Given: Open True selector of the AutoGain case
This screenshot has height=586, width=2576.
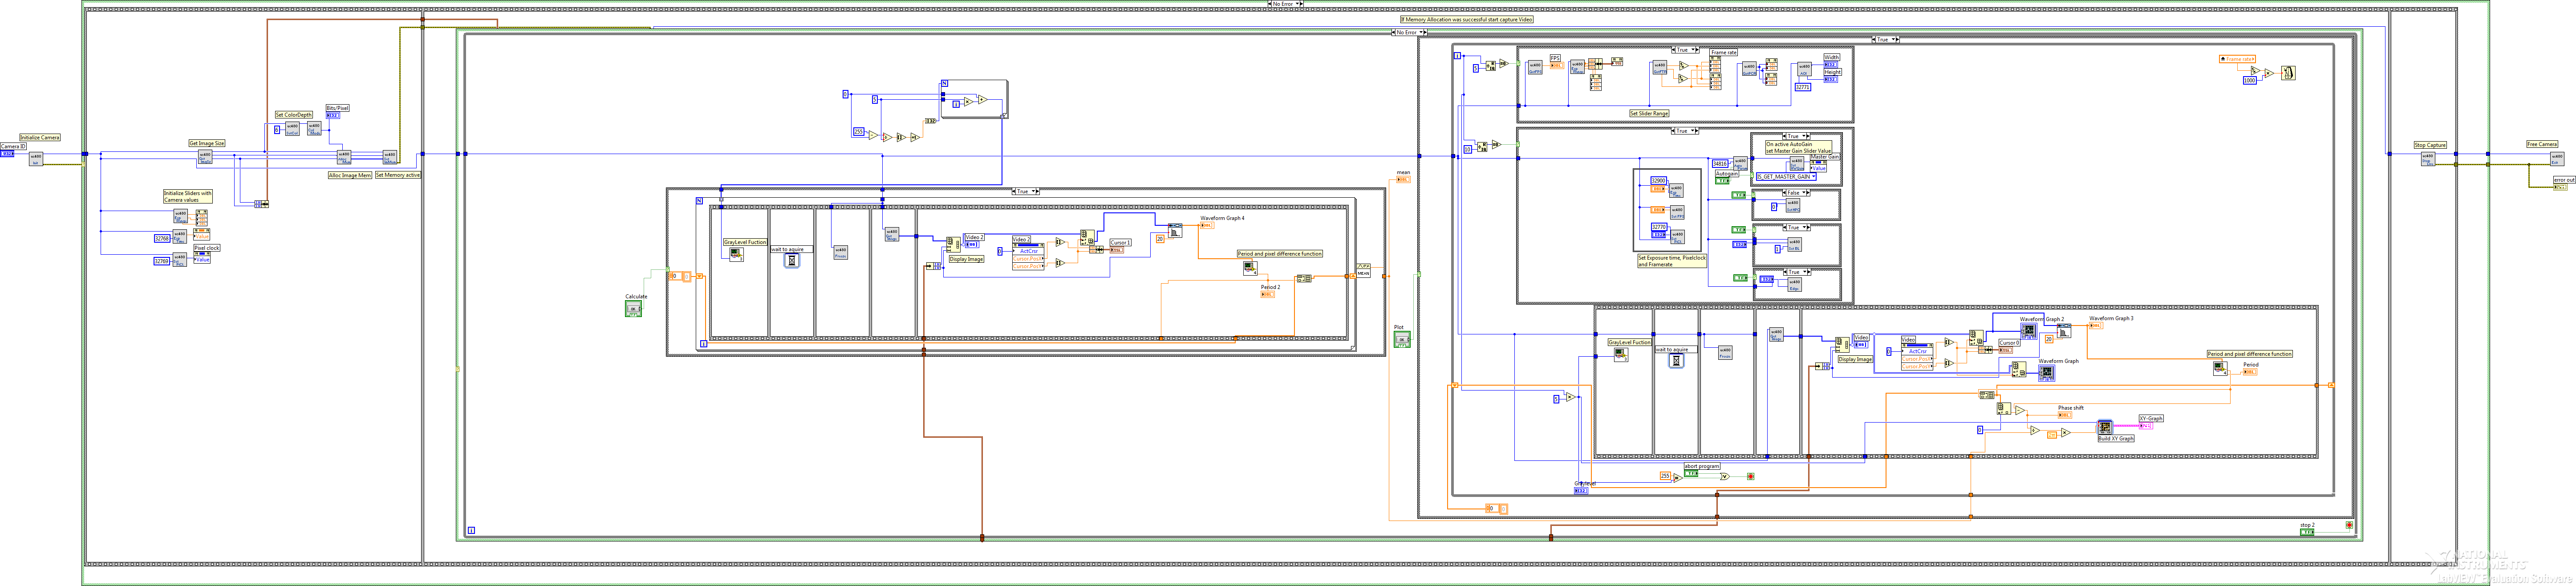Looking at the screenshot, I should coord(1796,136).
